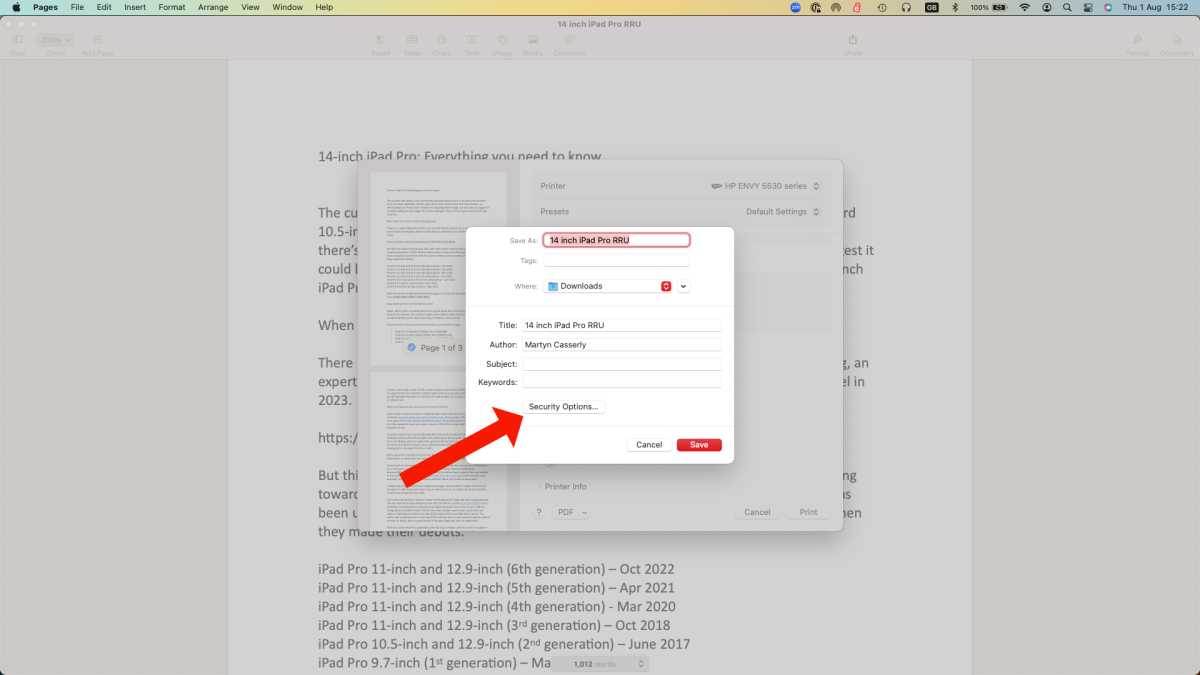Focus the Subject field
This screenshot has height=675, width=1200.
click(621, 363)
